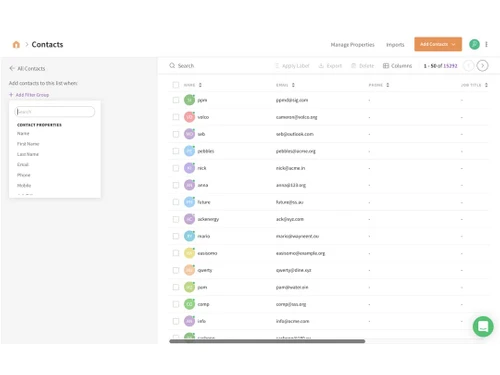Click the Delete trash icon
This screenshot has height=375, width=500.
click(x=354, y=66)
